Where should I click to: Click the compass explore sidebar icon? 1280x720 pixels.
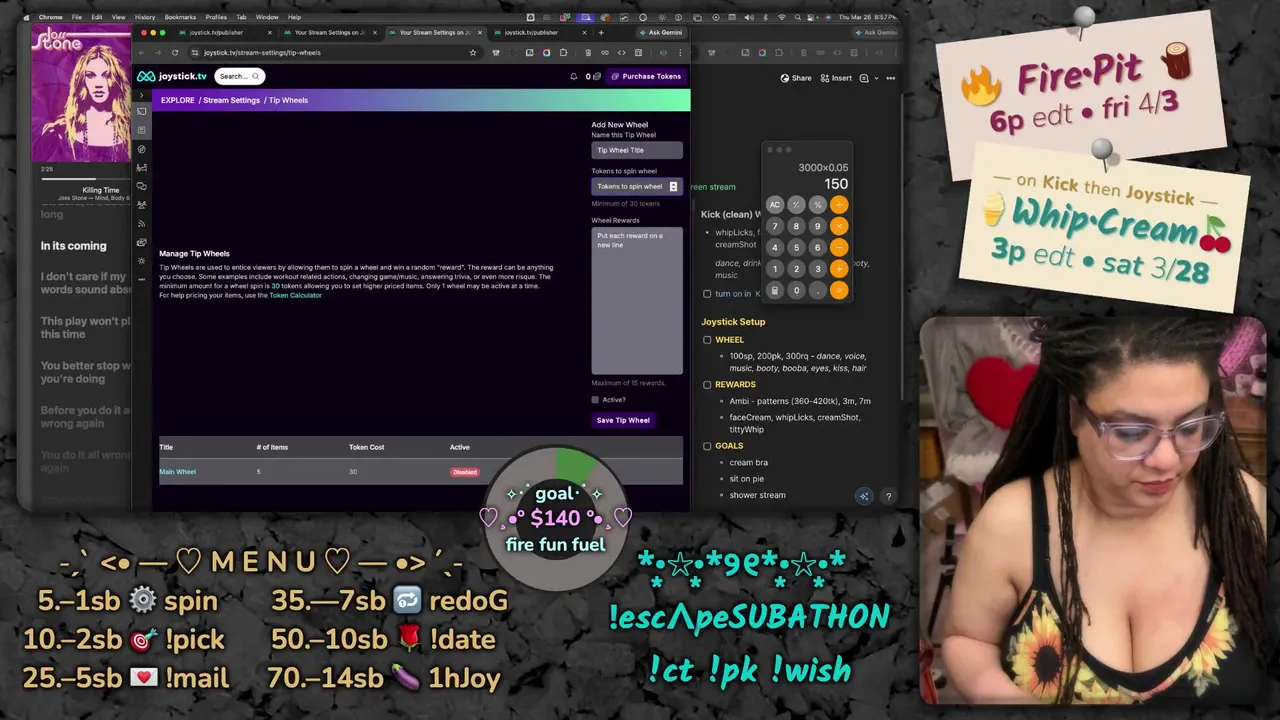141,148
